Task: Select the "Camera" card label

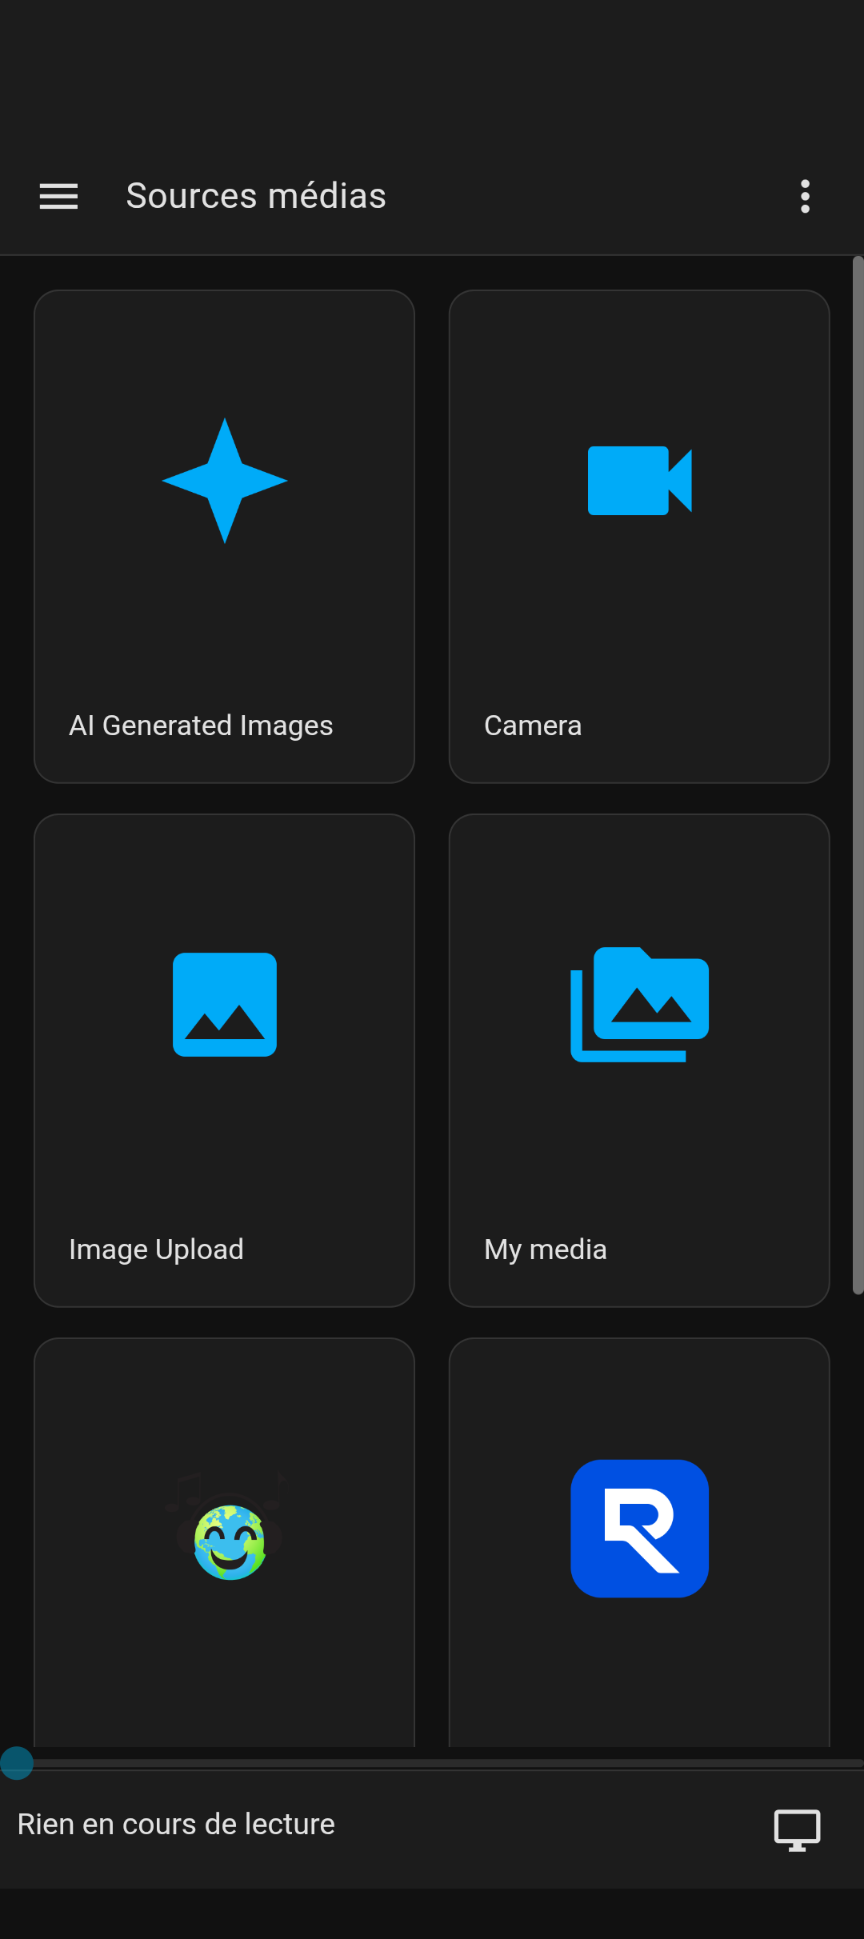Action: click(533, 726)
